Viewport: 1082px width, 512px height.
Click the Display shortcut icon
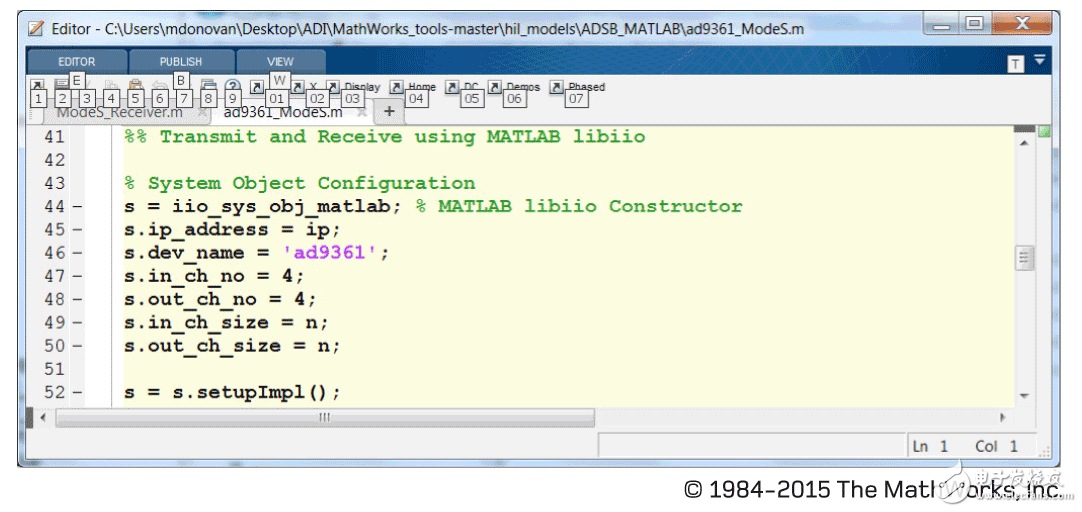point(334,87)
